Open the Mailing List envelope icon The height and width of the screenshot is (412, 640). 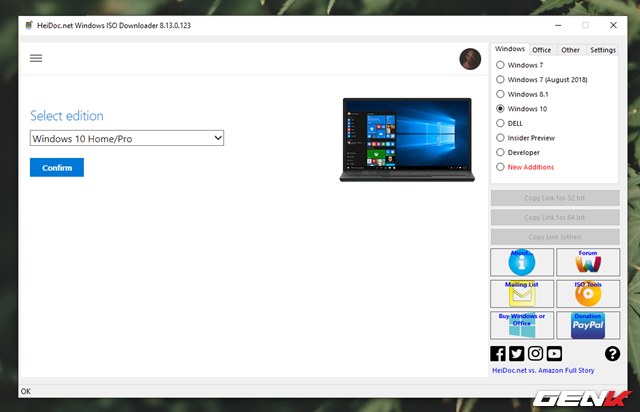point(522,294)
